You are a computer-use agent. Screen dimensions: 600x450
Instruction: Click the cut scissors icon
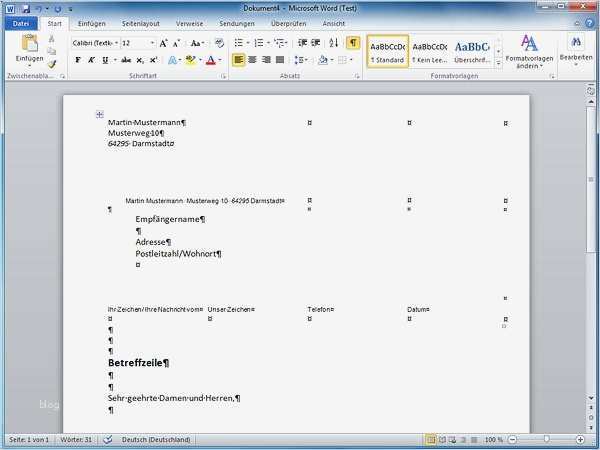[x=52, y=39]
